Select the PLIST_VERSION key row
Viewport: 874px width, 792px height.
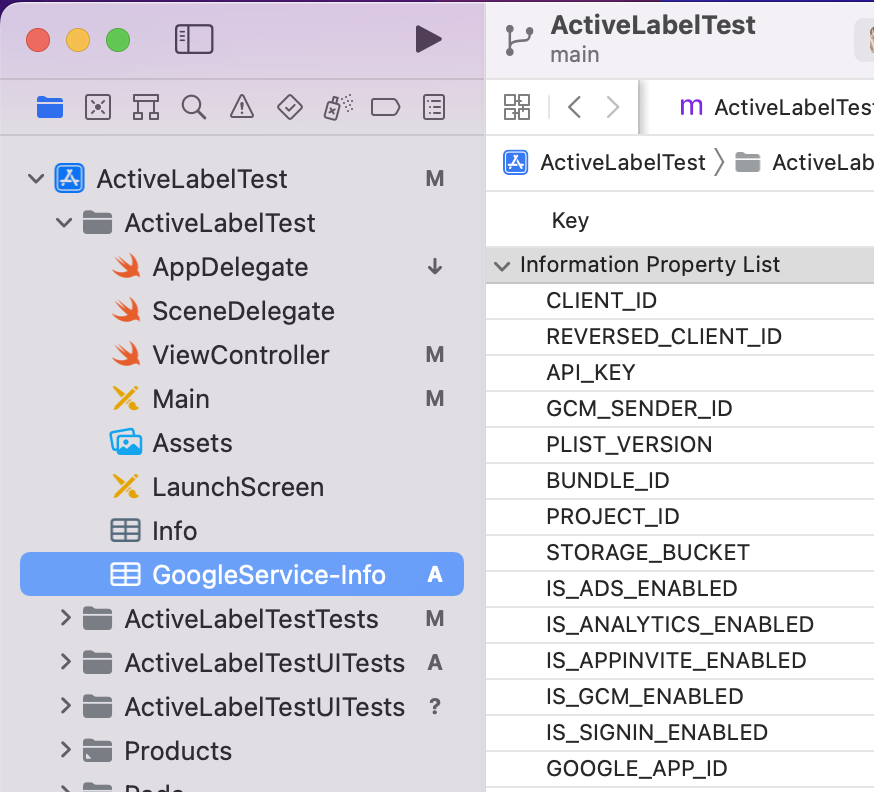[x=680, y=445]
